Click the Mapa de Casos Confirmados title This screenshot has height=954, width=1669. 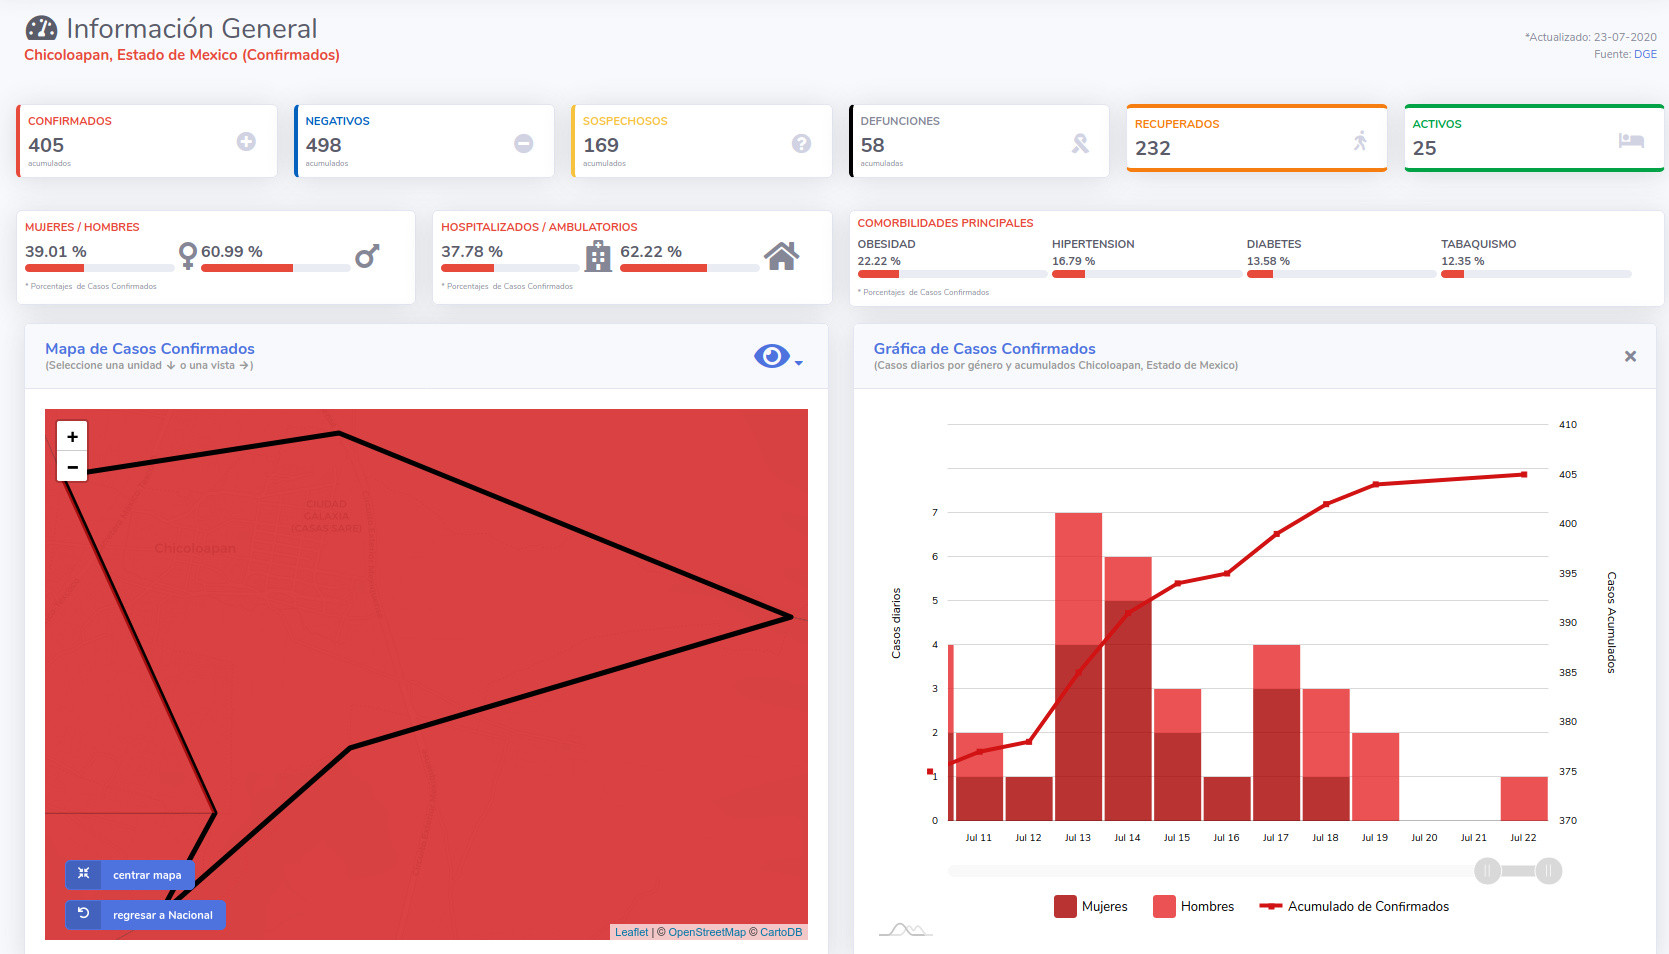[x=150, y=349]
